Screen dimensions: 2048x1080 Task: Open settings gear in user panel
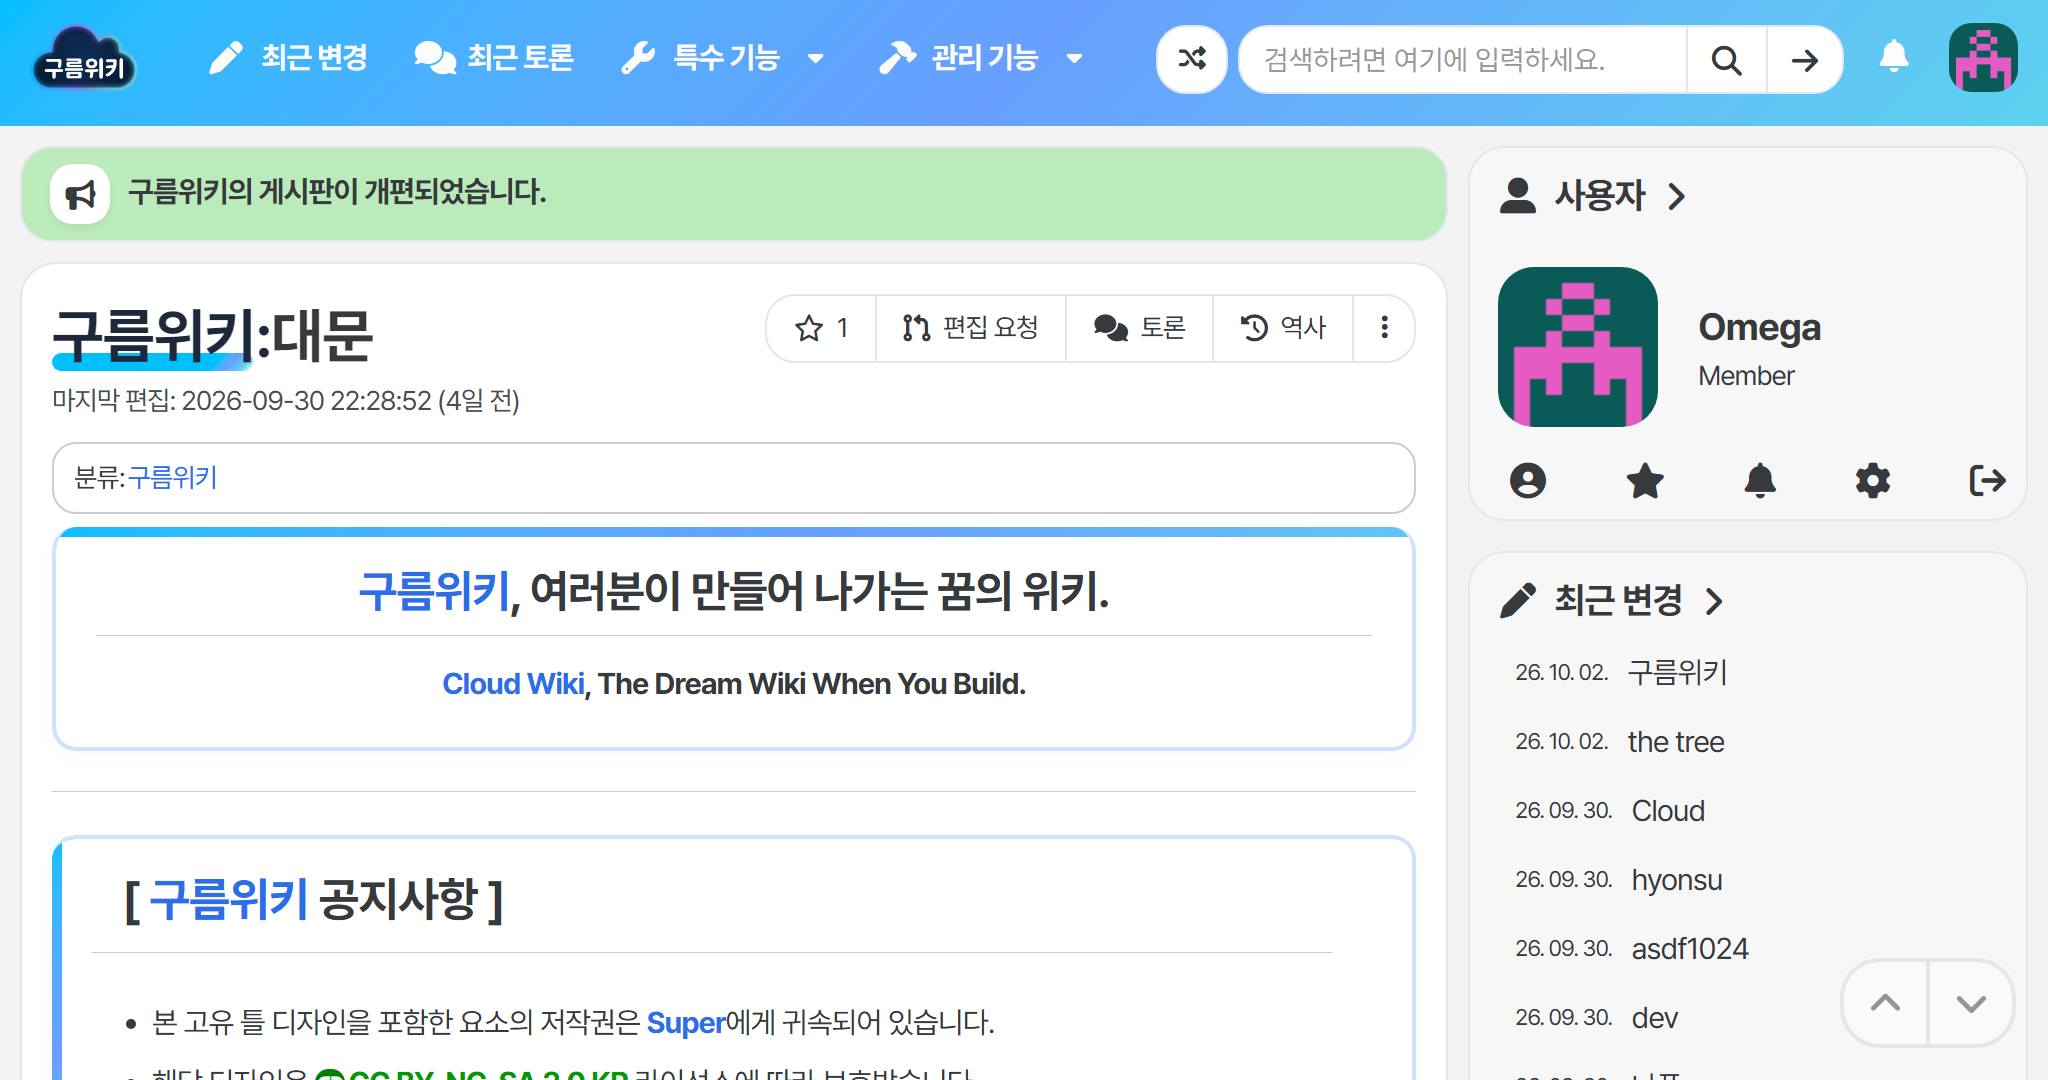(1873, 481)
